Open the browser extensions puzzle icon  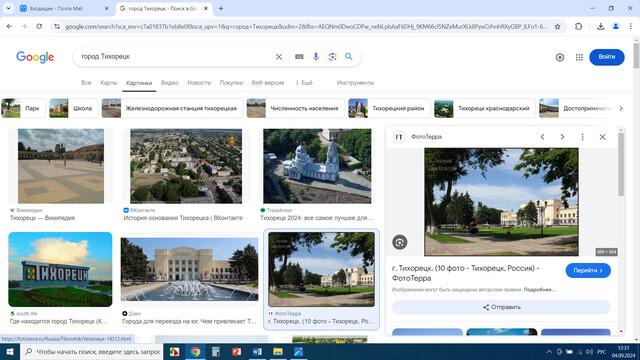pyautogui.click(x=578, y=27)
